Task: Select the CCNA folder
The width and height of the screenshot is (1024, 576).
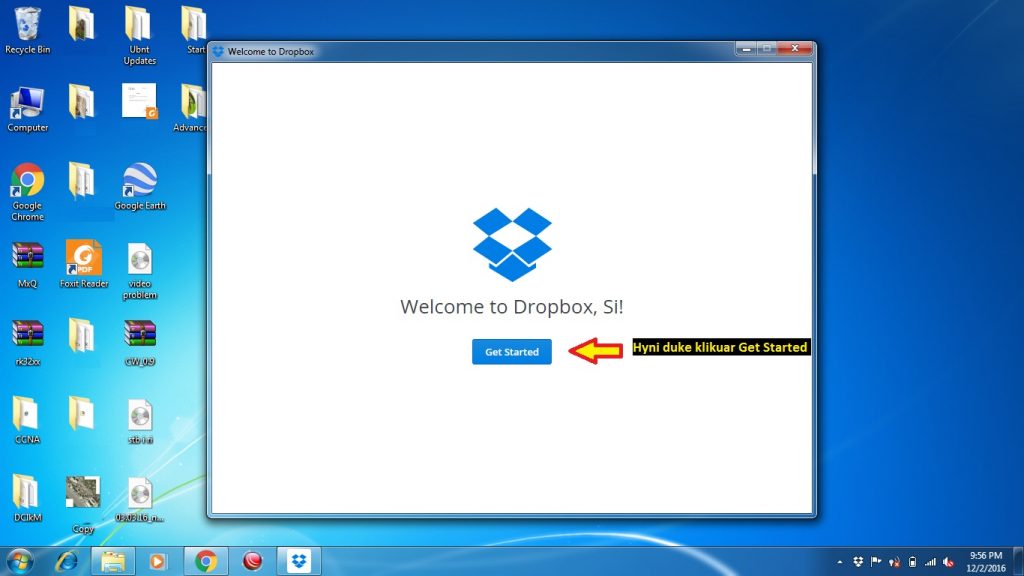Action: point(27,421)
